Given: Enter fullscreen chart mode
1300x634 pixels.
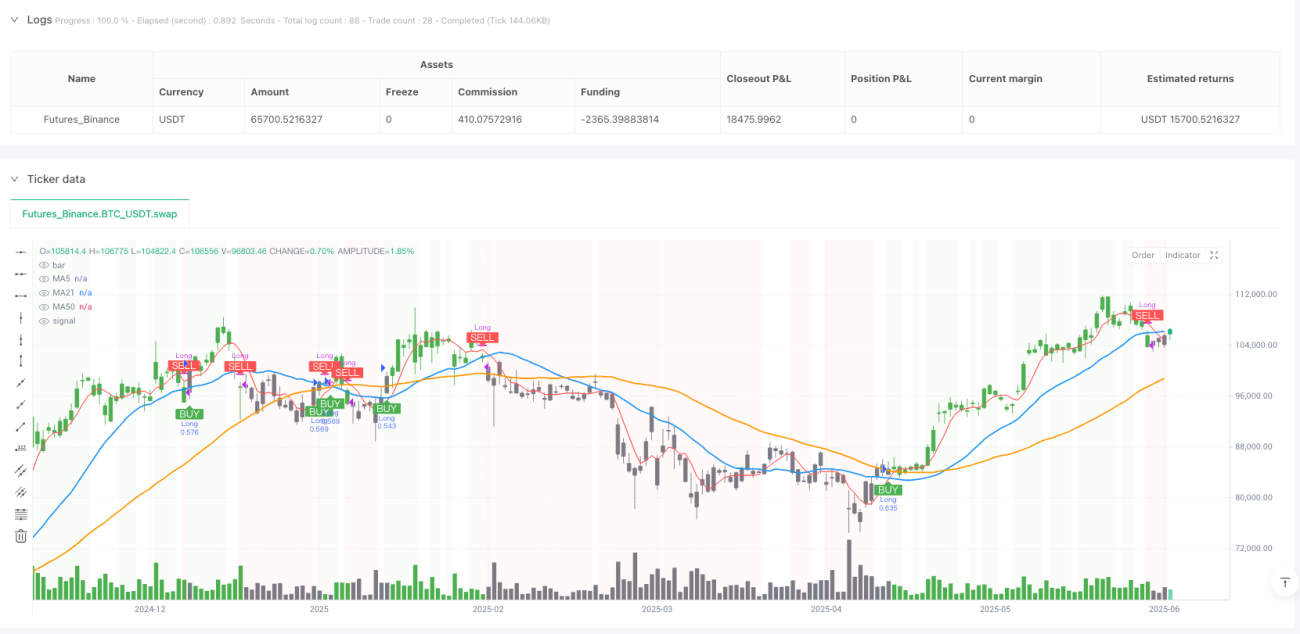Looking at the screenshot, I should 1214,255.
